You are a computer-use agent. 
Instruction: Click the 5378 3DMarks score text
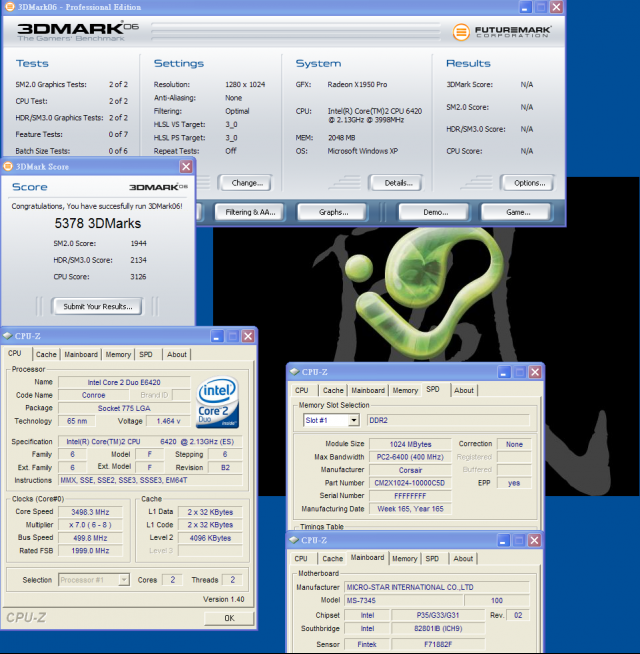coord(98,224)
